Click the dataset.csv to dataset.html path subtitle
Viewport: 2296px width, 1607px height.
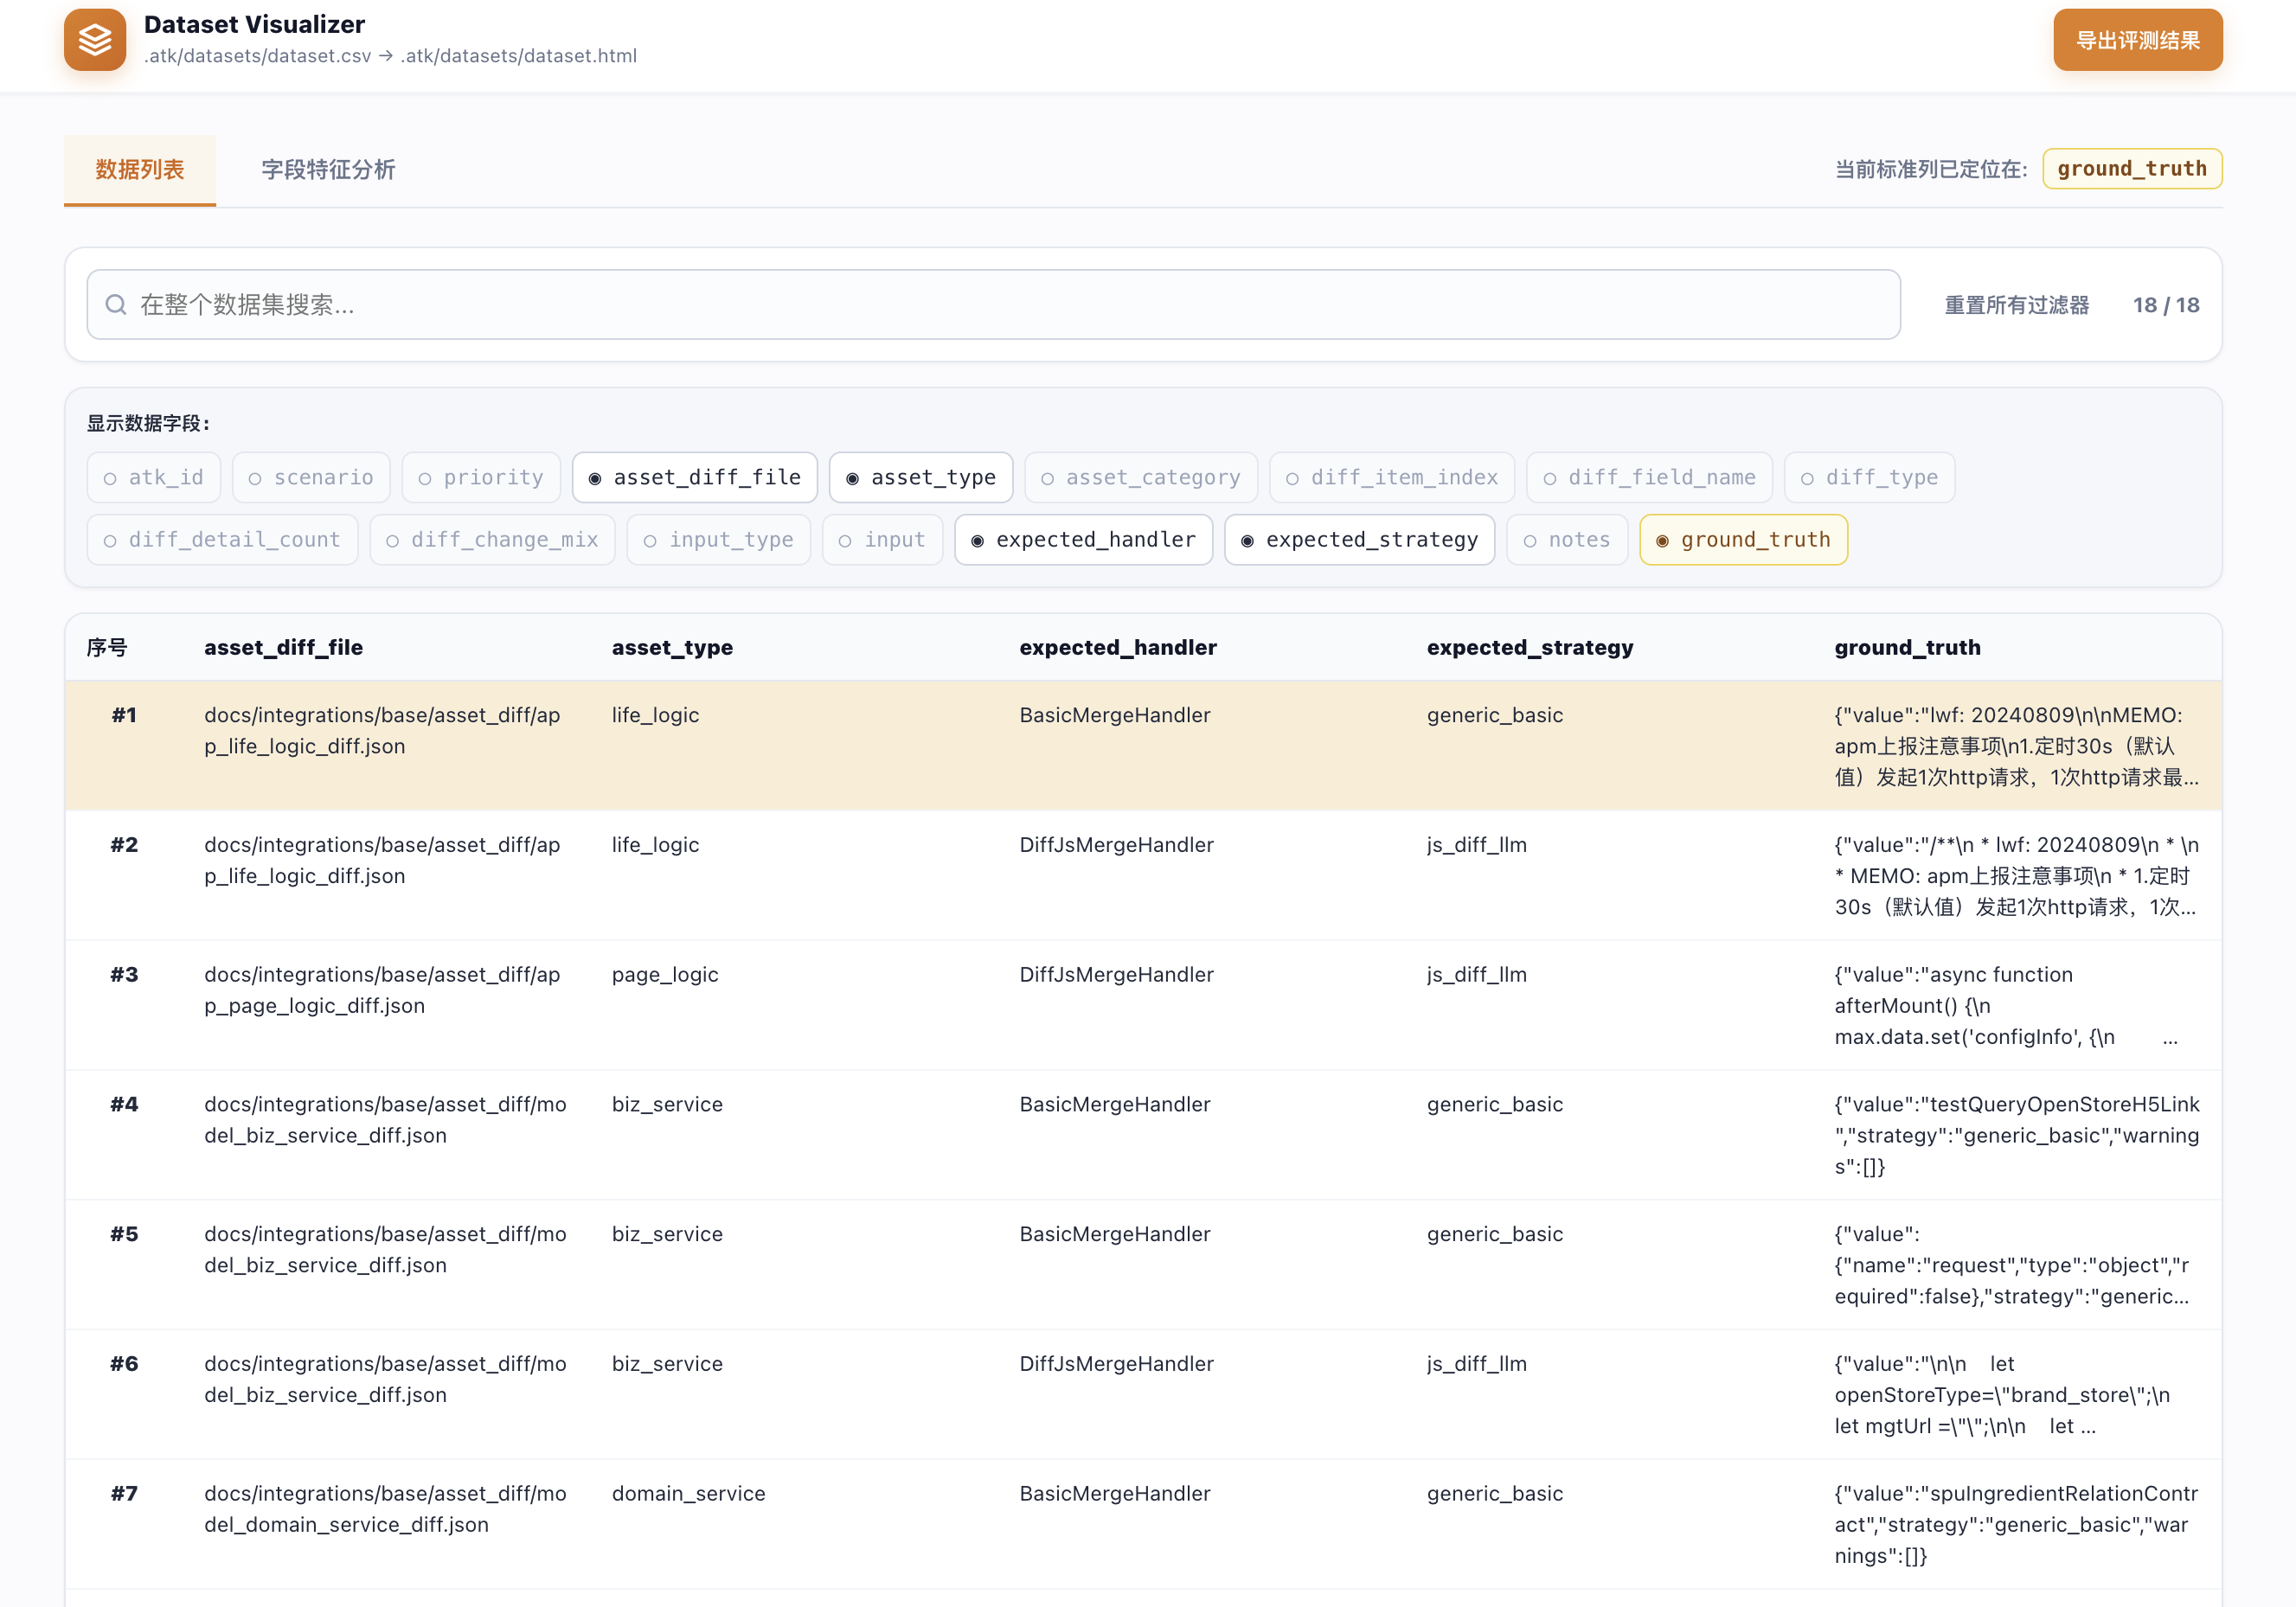[390, 56]
